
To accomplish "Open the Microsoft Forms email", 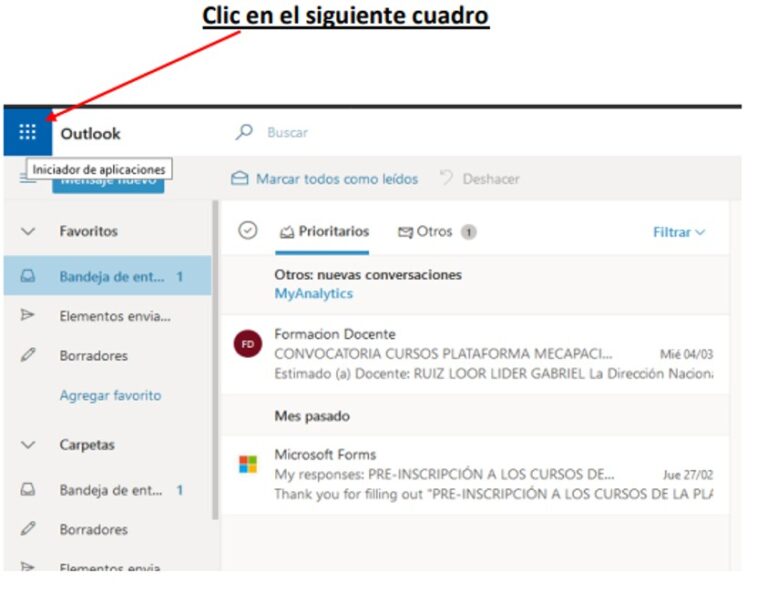I will coord(475,474).
